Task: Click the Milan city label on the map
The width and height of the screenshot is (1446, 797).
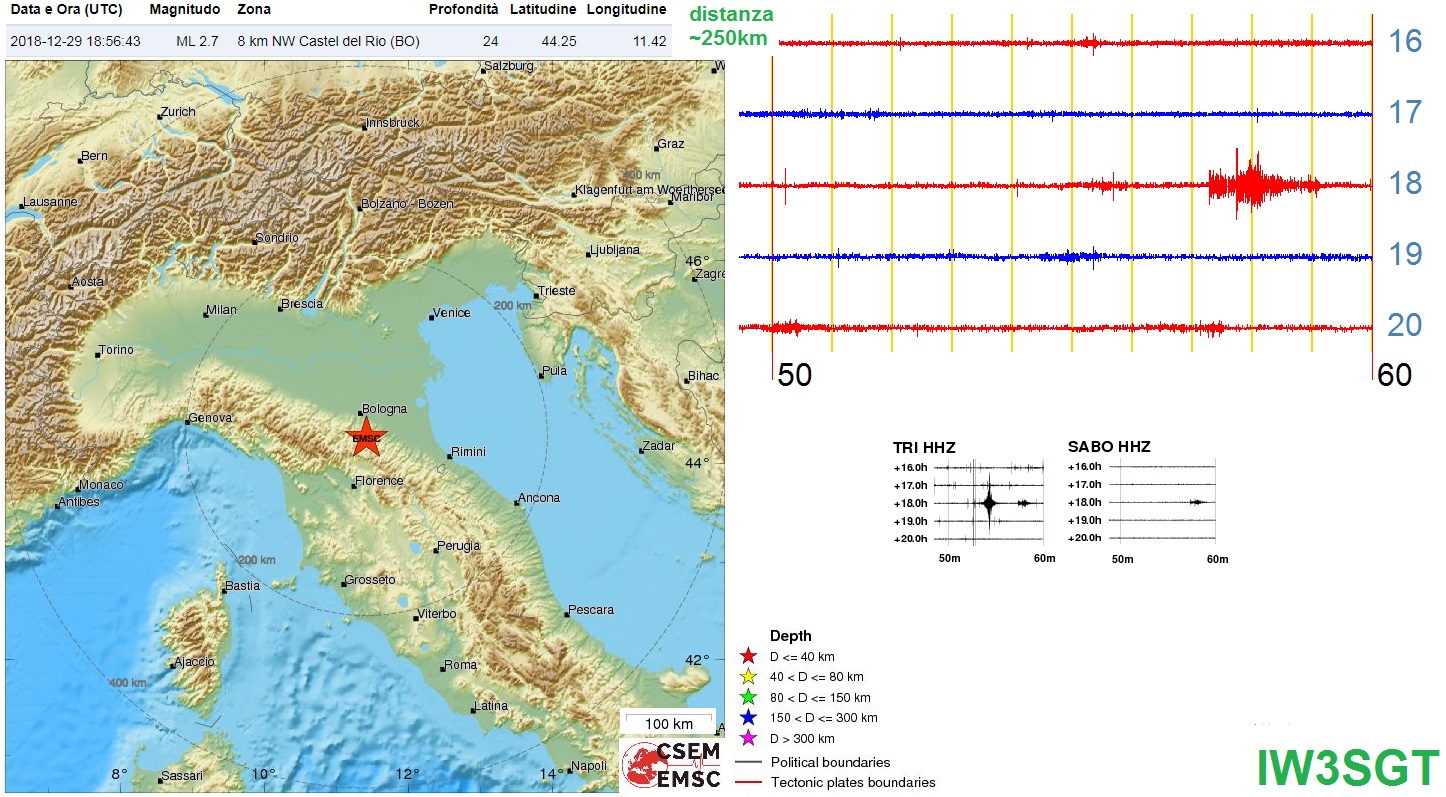Action: pyautogui.click(x=221, y=310)
